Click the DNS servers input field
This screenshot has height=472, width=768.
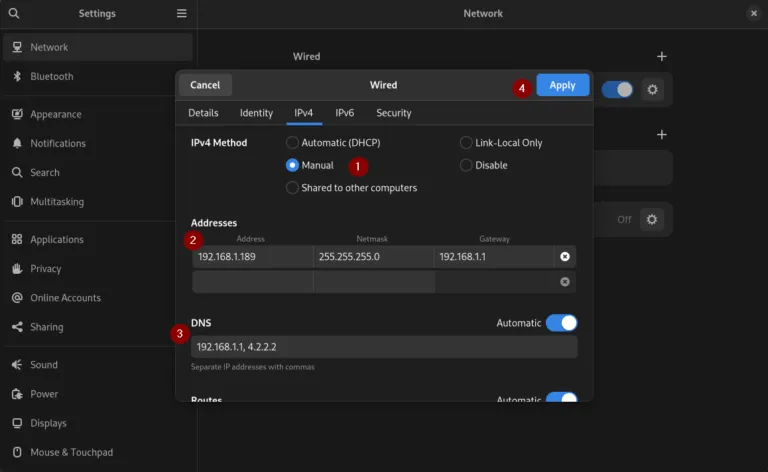pyautogui.click(x=384, y=347)
